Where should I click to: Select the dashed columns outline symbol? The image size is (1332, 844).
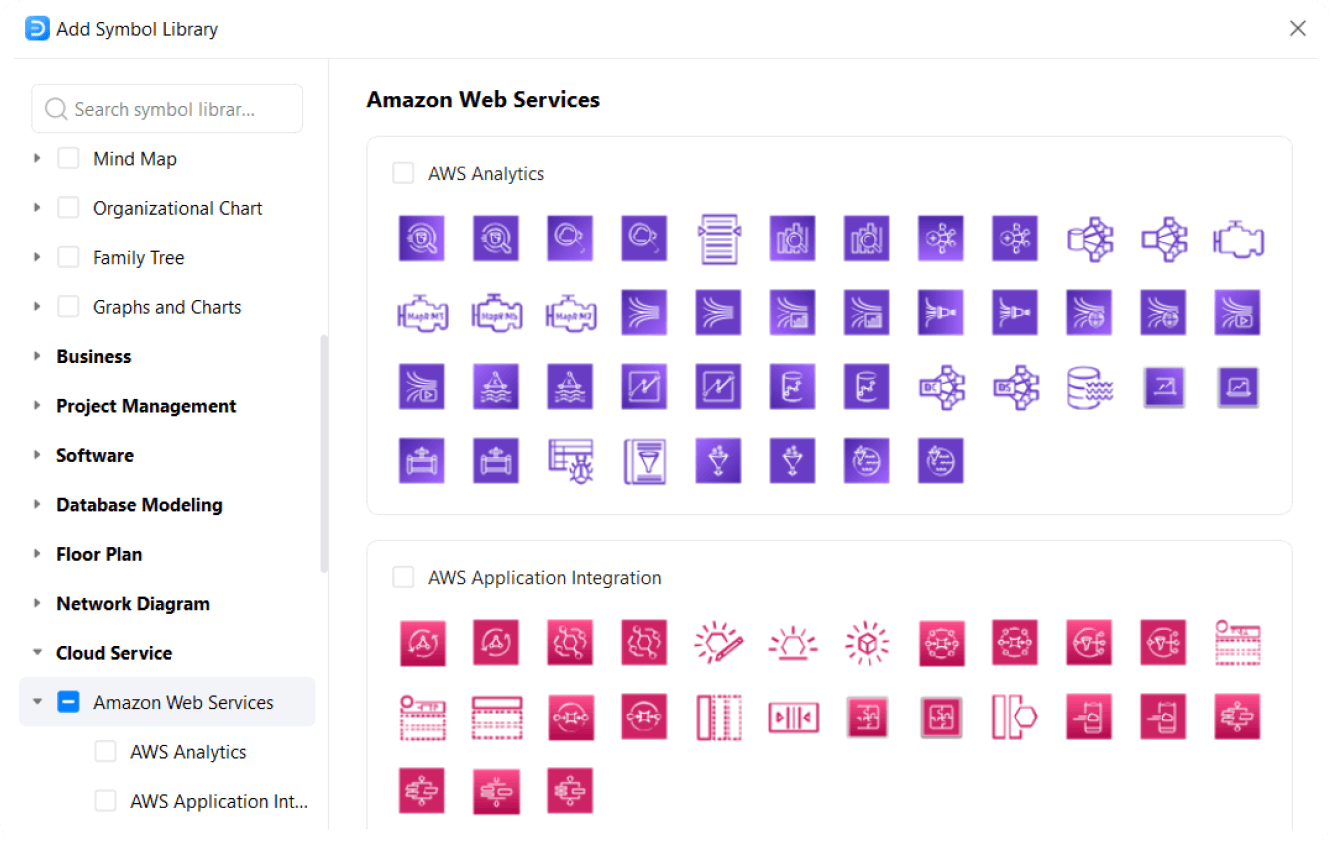(719, 717)
